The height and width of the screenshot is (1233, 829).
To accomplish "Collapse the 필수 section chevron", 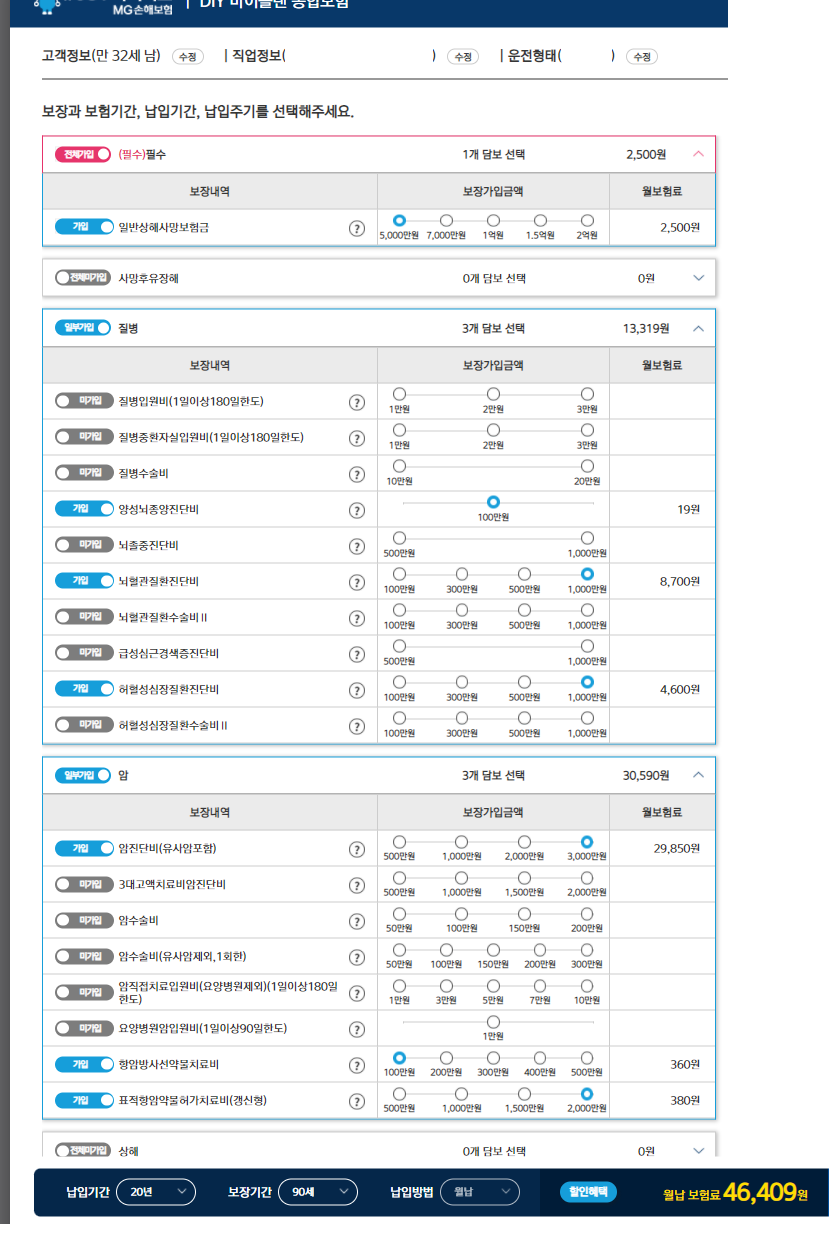I will pyautogui.click(x=698, y=155).
